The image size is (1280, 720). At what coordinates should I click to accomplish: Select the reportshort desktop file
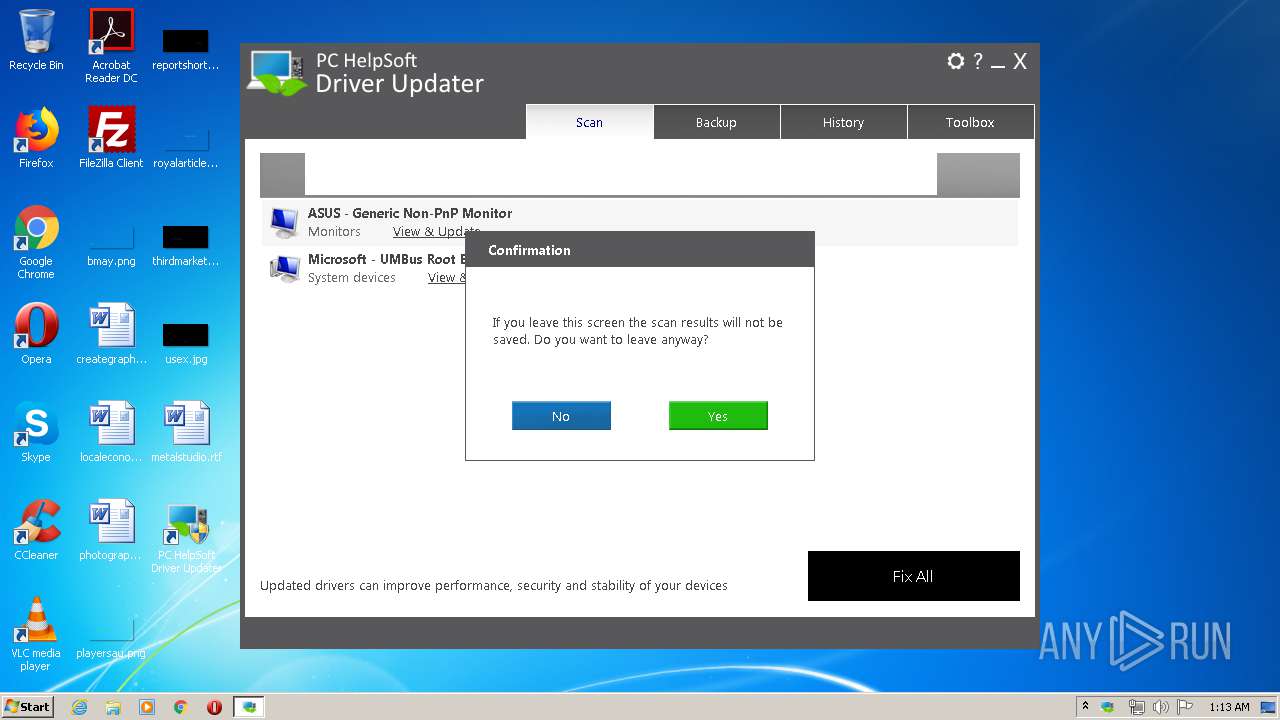tap(186, 50)
